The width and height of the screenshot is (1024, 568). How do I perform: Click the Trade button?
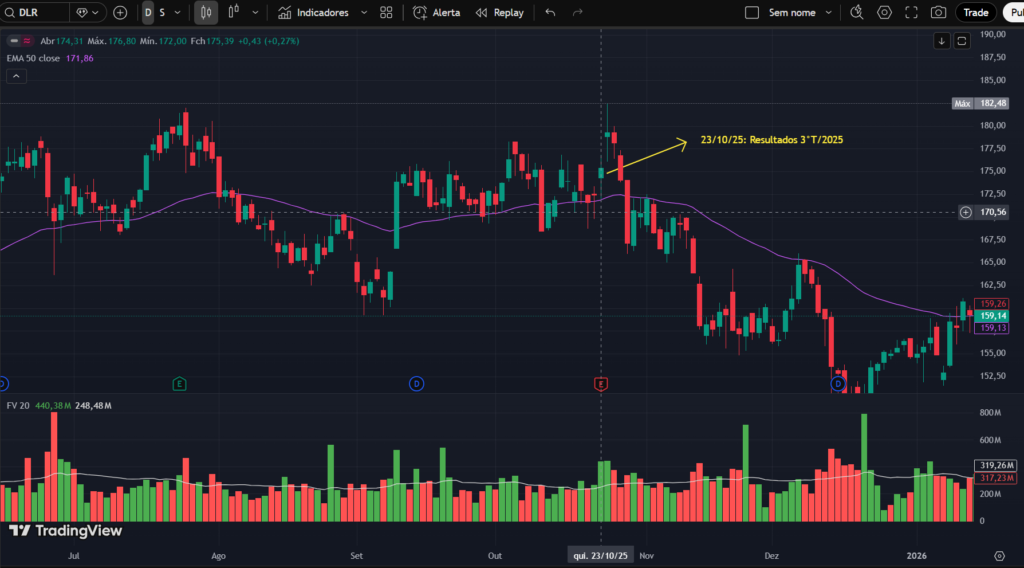pyautogui.click(x=976, y=12)
